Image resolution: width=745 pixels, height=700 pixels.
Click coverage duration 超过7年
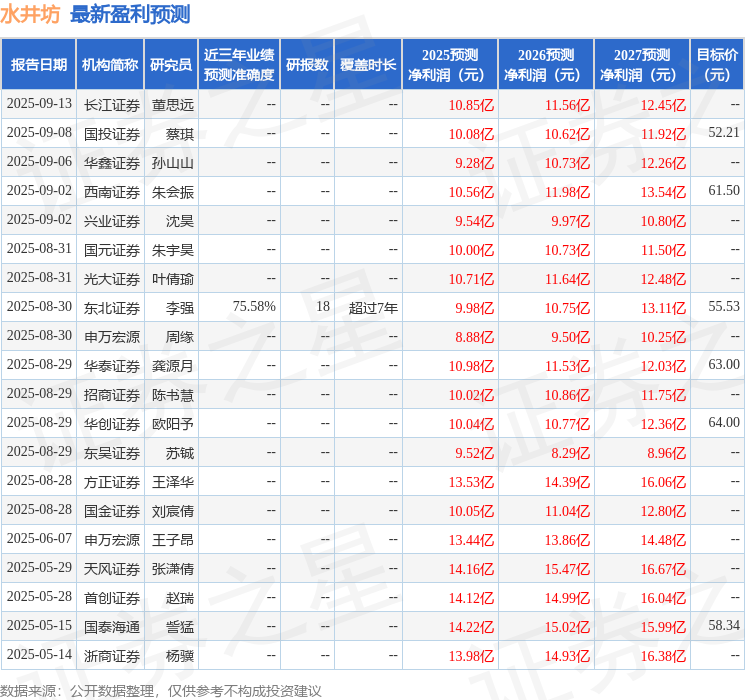point(373,308)
